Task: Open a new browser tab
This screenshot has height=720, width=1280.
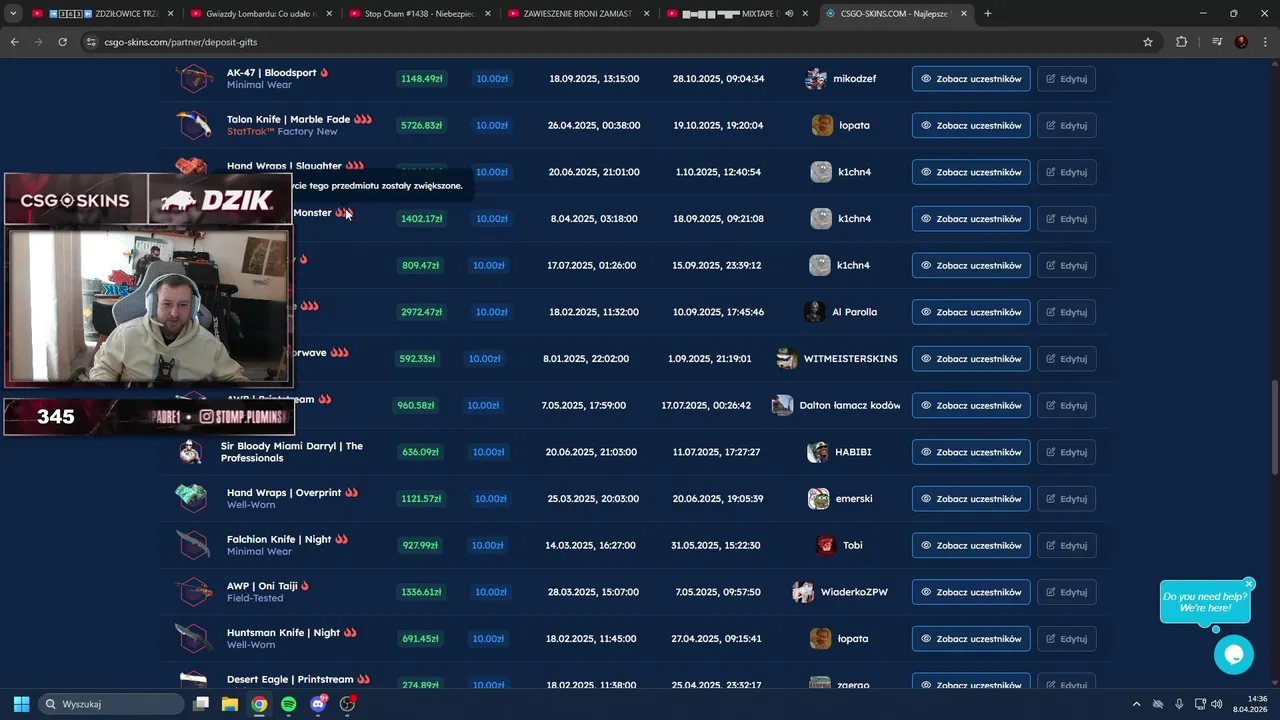Action: (988, 14)
